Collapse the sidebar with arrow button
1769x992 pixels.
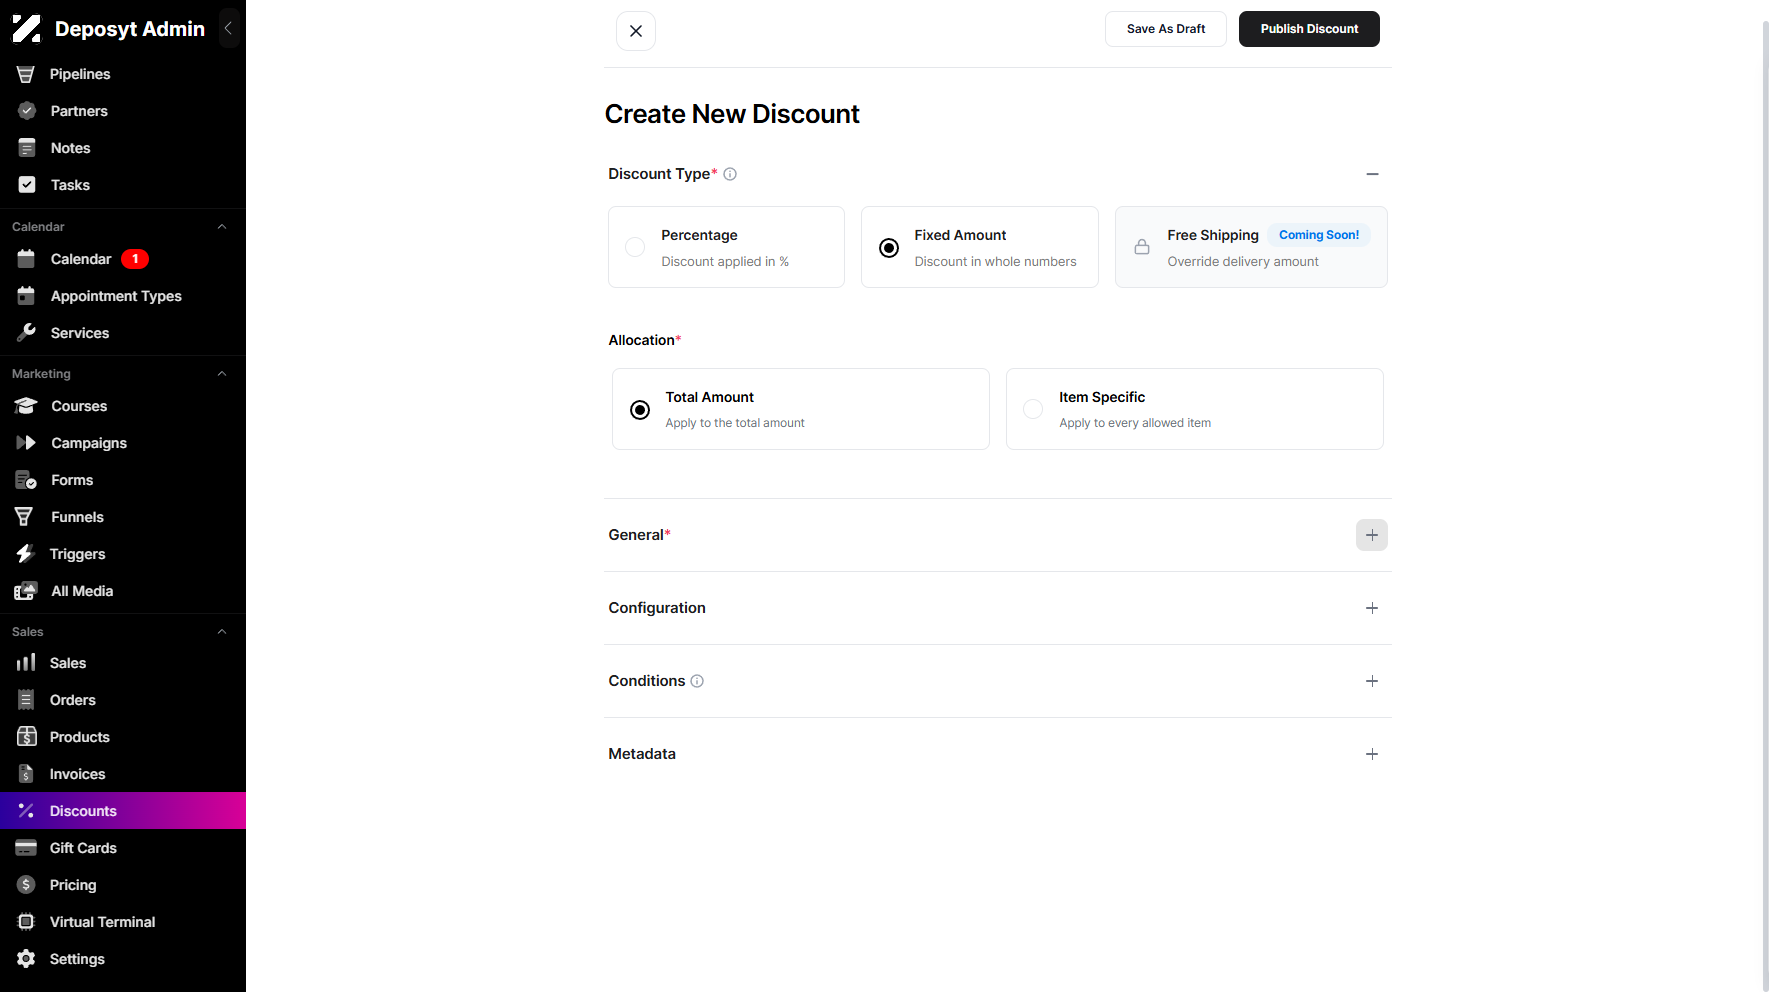point(229,29)
